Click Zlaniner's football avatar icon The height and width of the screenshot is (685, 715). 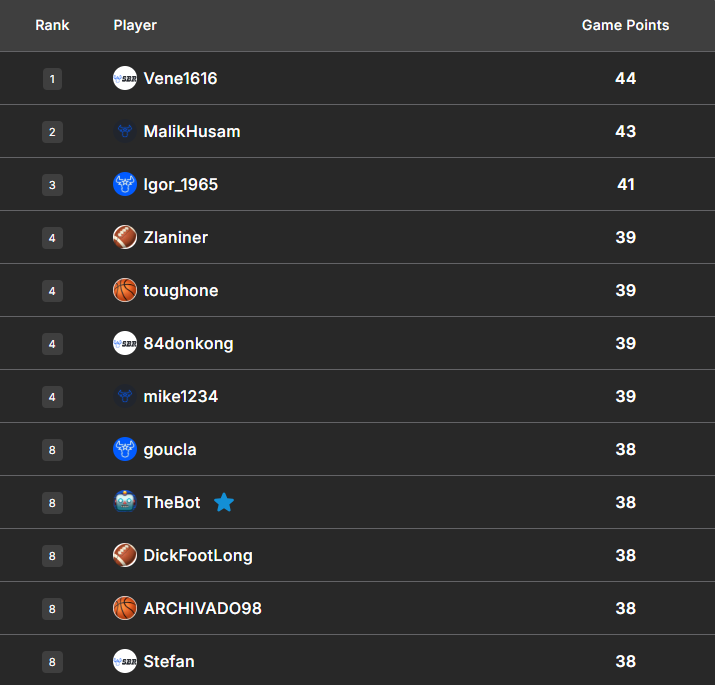[x=125, y=237]
